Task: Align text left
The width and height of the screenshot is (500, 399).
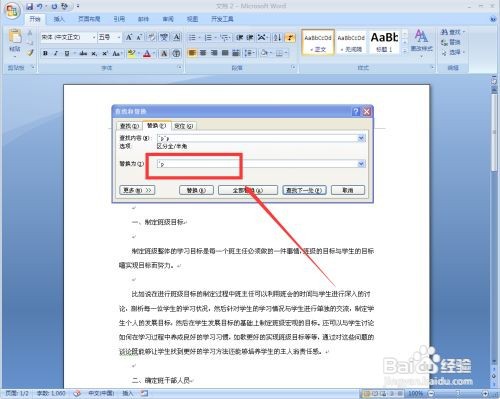Action: [192, 53]
